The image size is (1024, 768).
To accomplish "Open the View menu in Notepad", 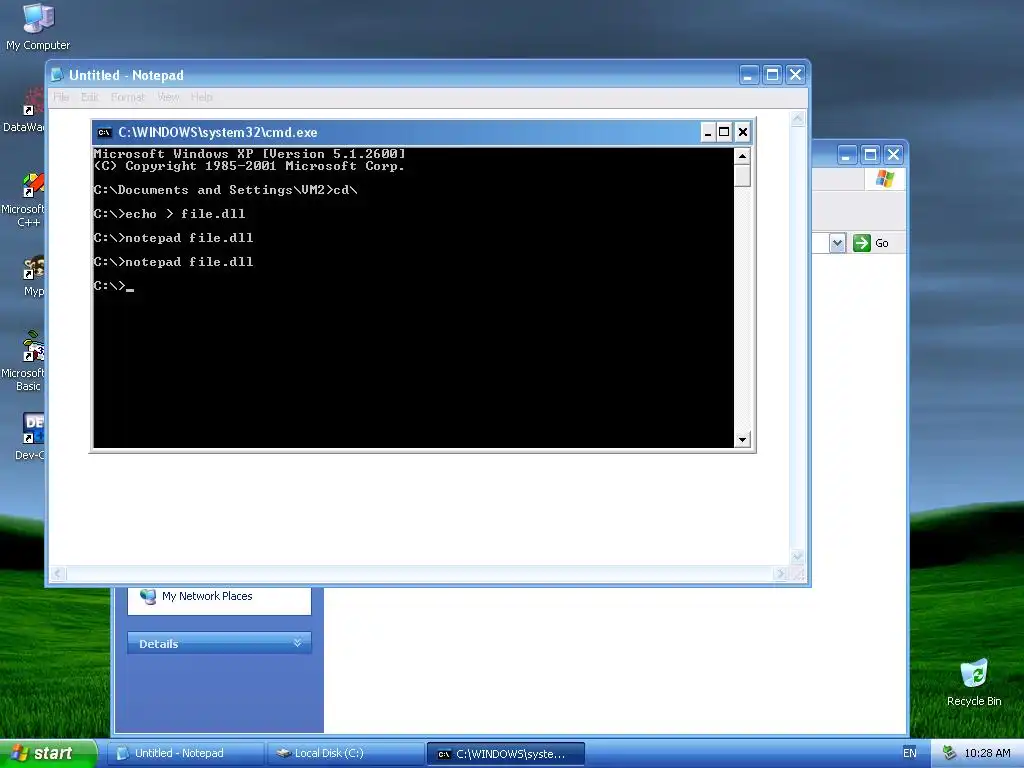I will (168, 97).
